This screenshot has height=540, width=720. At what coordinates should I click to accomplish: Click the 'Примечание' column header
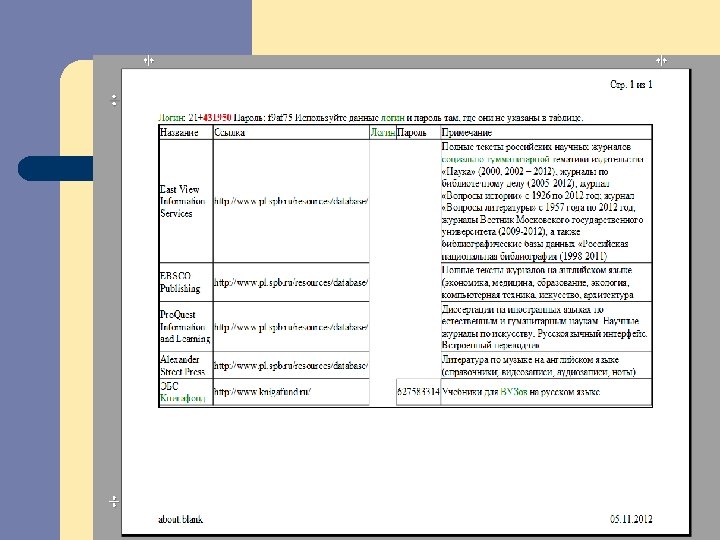pyautogui.click(x=546, y=132)
